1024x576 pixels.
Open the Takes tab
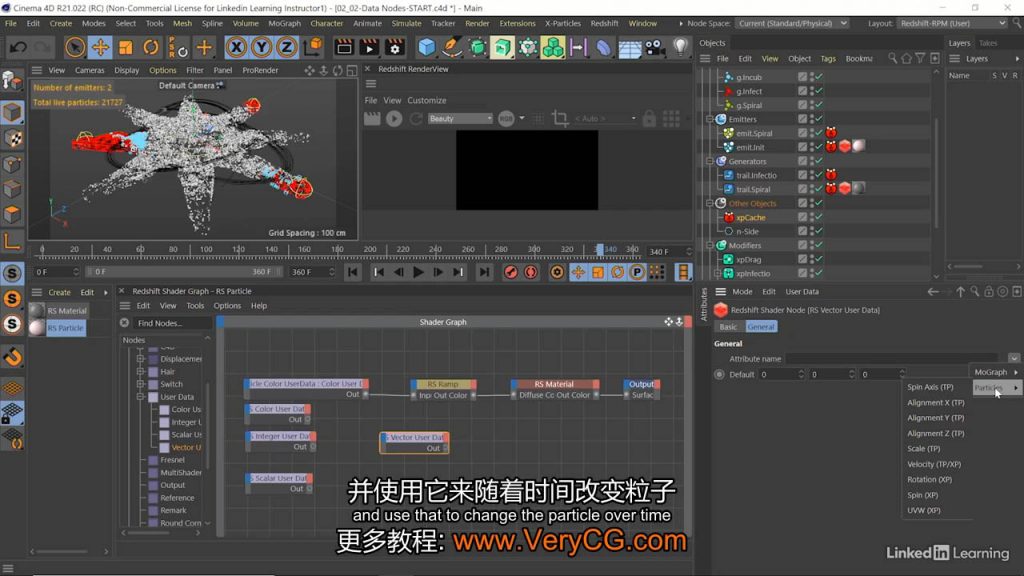tap(988, 43)
